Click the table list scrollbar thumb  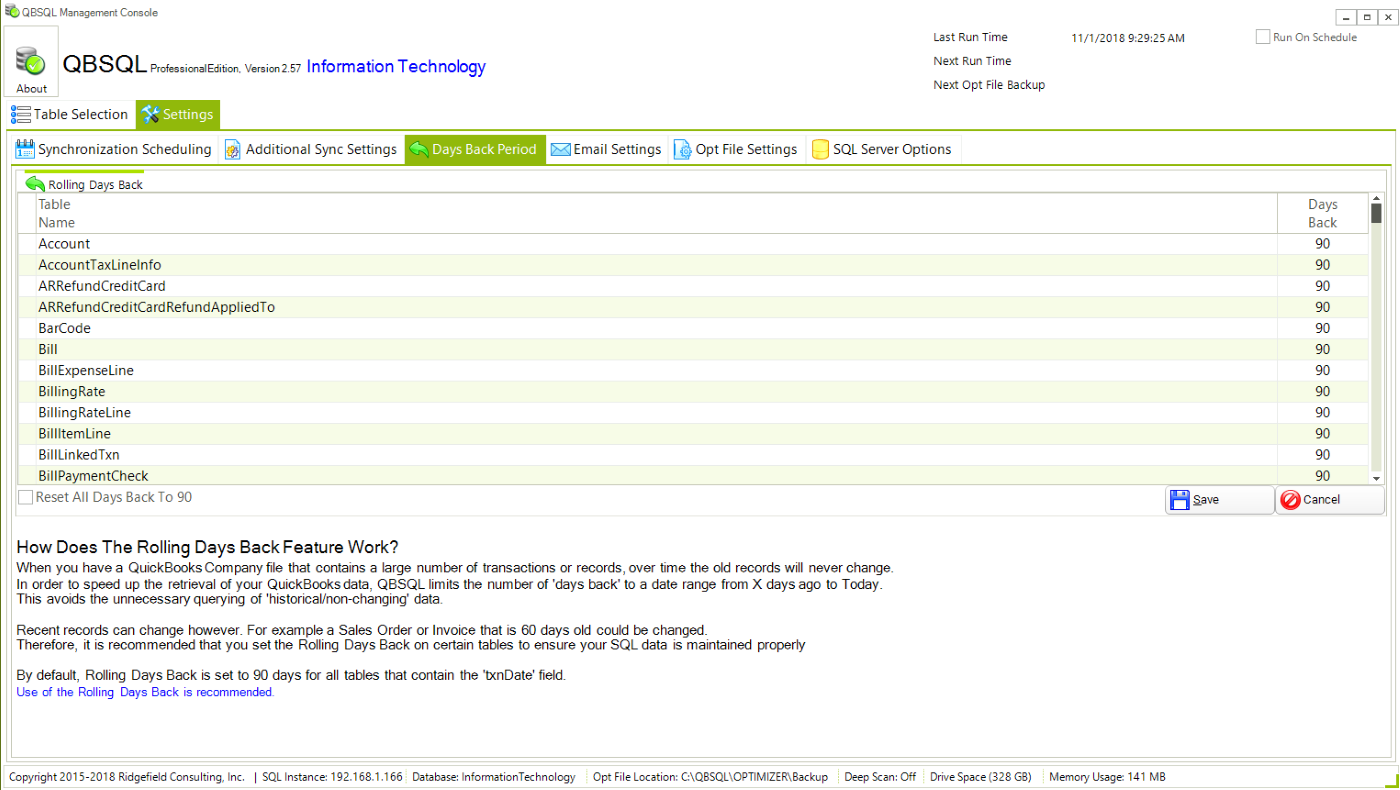click(x=1376, y=213)
